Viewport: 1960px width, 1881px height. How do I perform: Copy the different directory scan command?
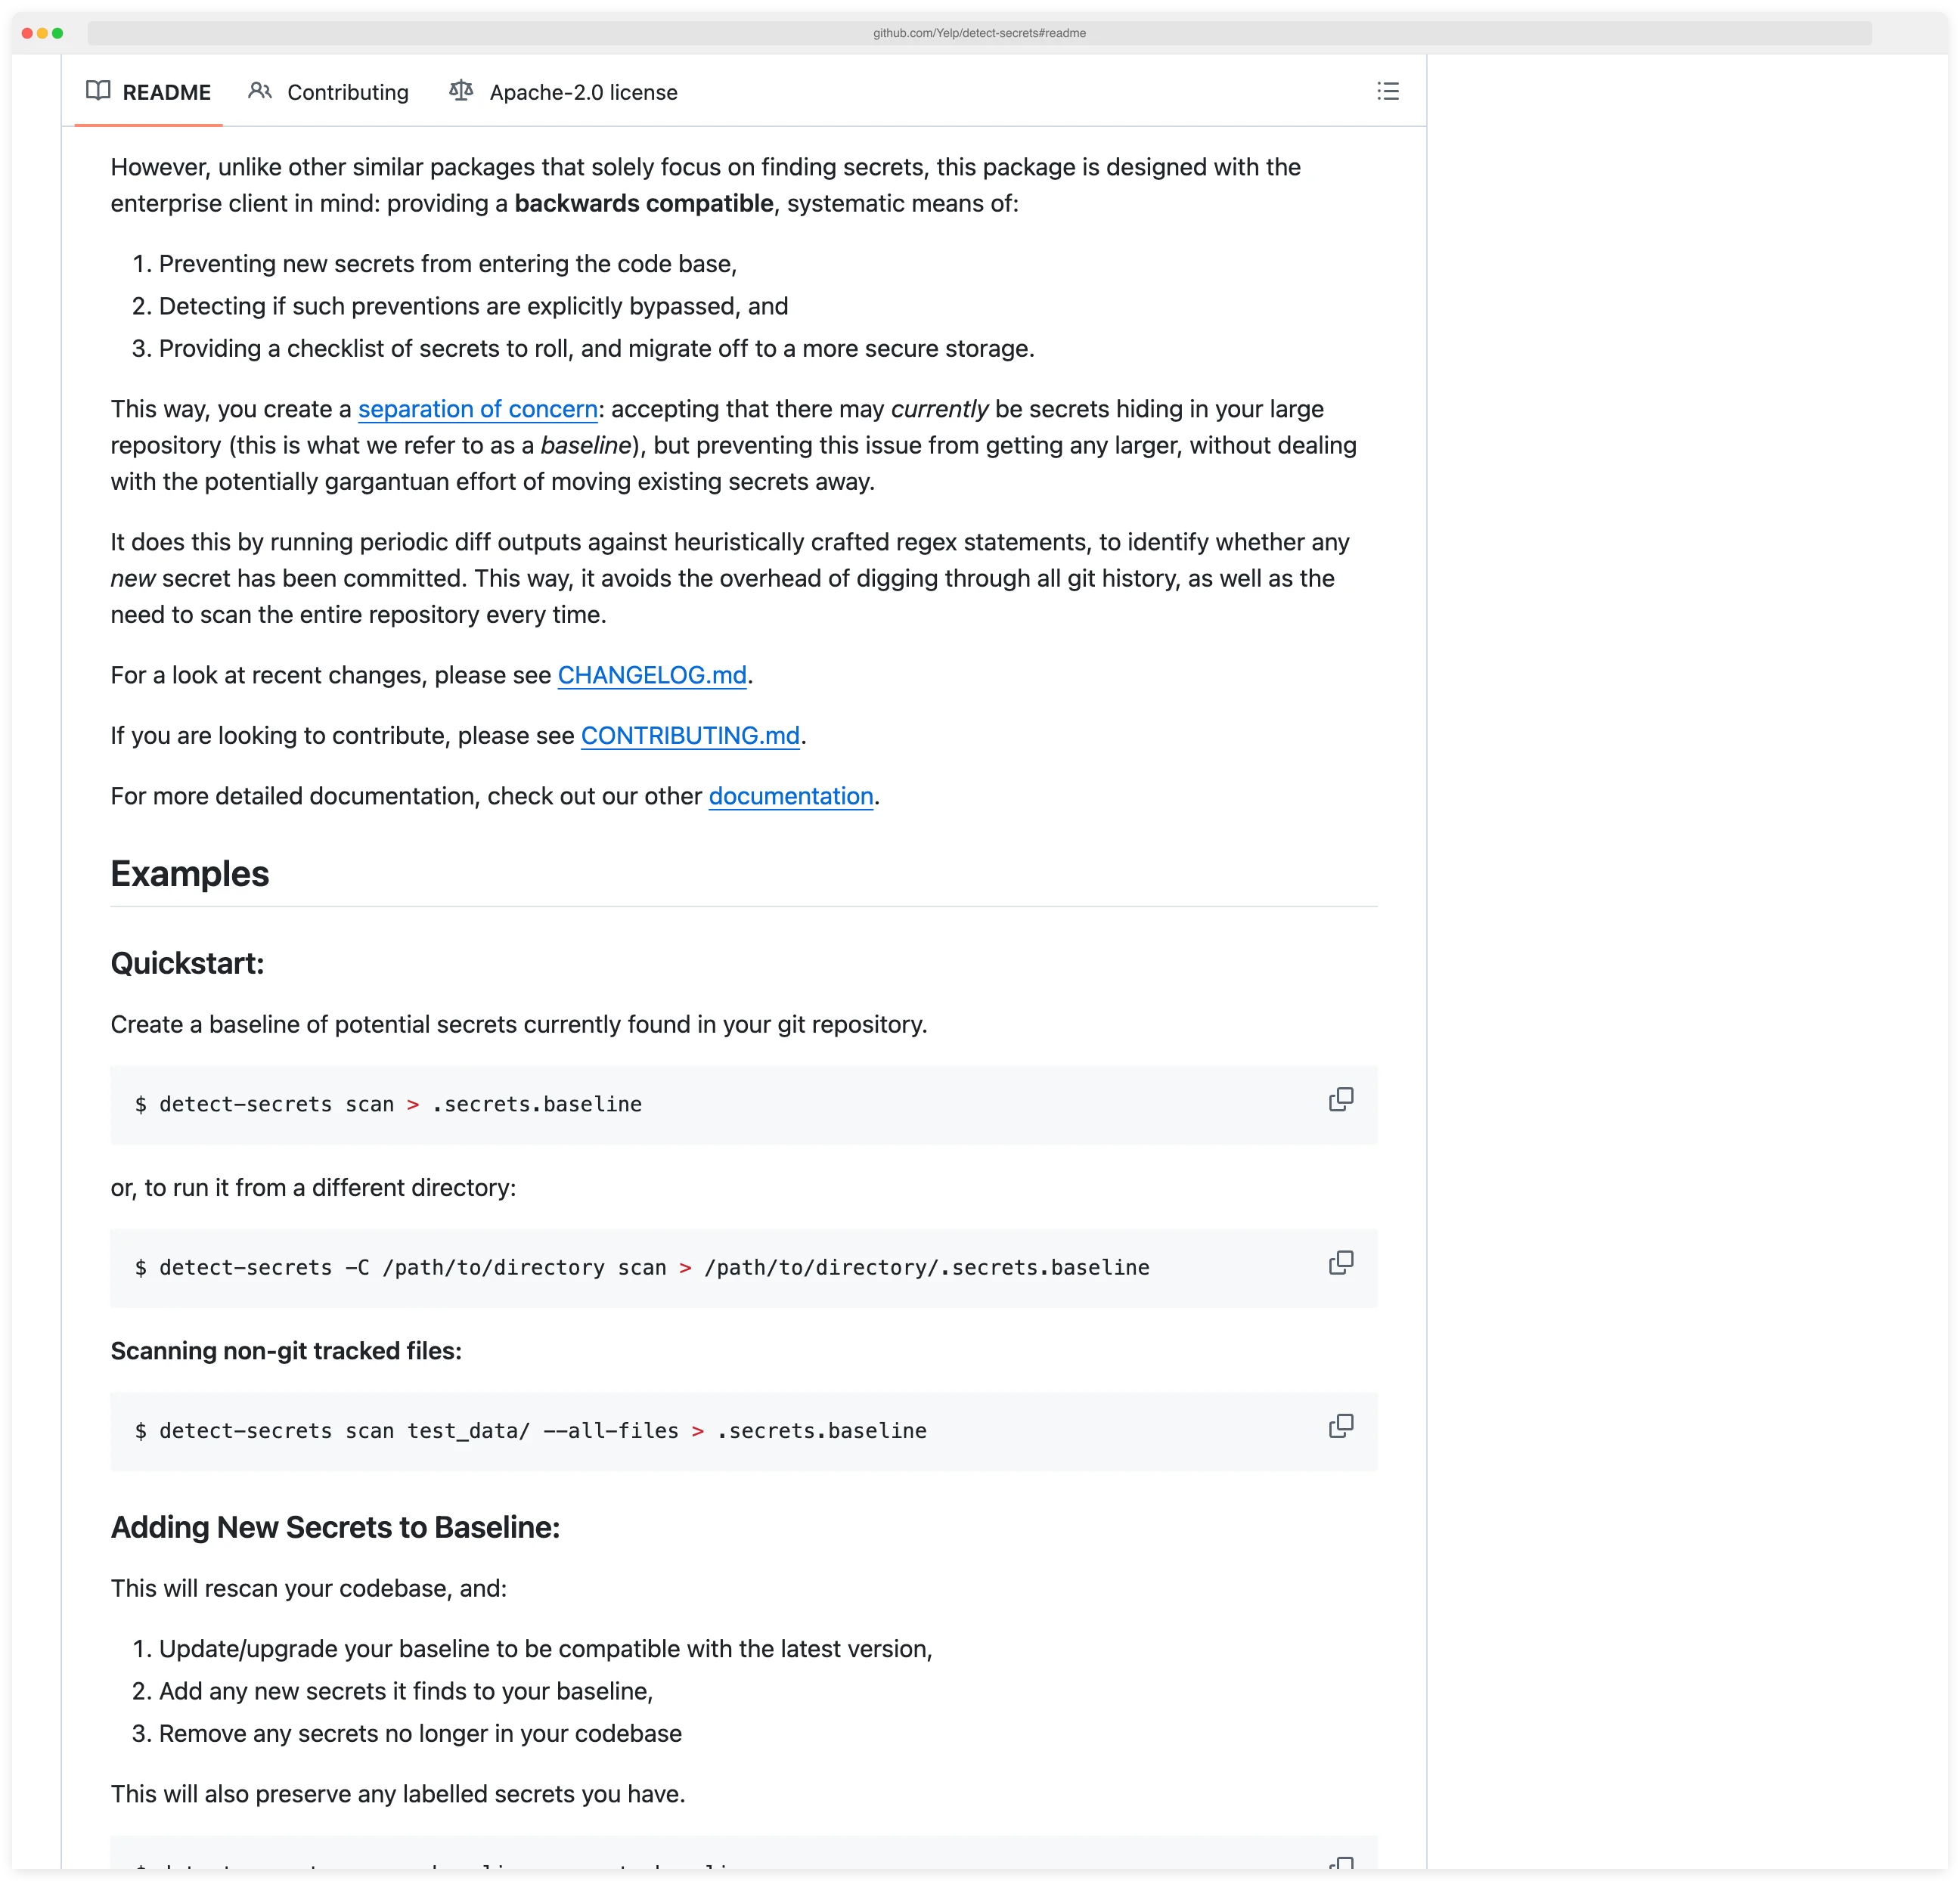click(1341, 1263)
